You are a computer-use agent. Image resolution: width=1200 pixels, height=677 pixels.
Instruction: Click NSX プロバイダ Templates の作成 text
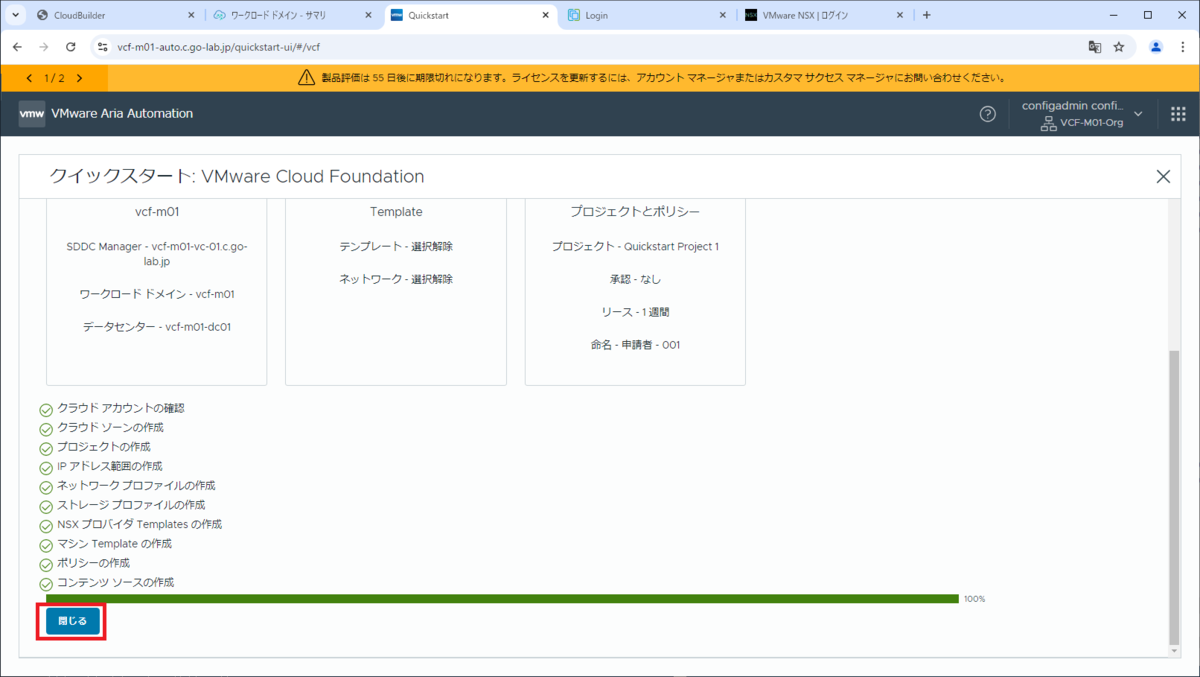click(x=139, y=524)
